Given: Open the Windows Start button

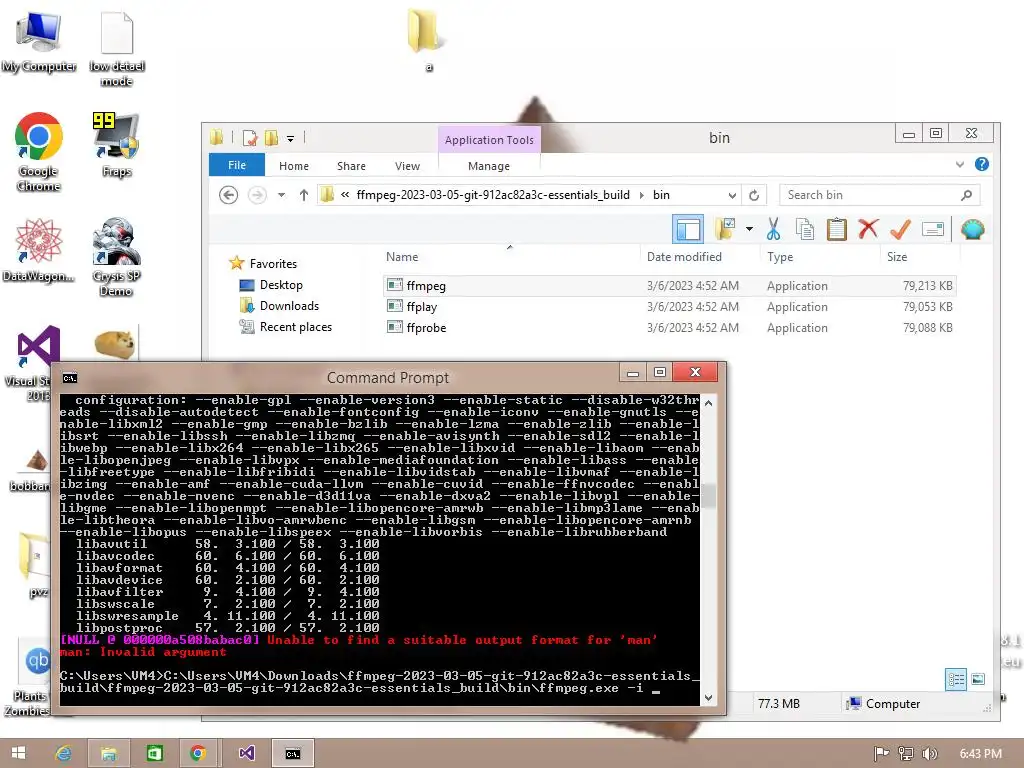Looking at the screenshot, I should pos(18,753).
